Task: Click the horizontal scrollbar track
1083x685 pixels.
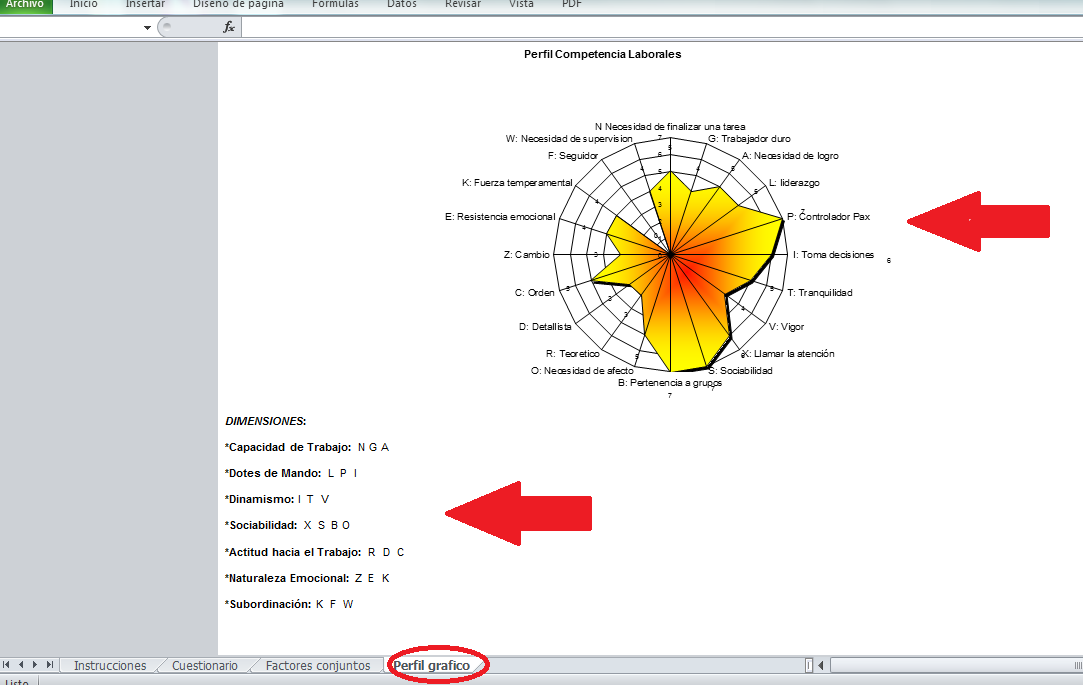Action: [x=950, y=665]
